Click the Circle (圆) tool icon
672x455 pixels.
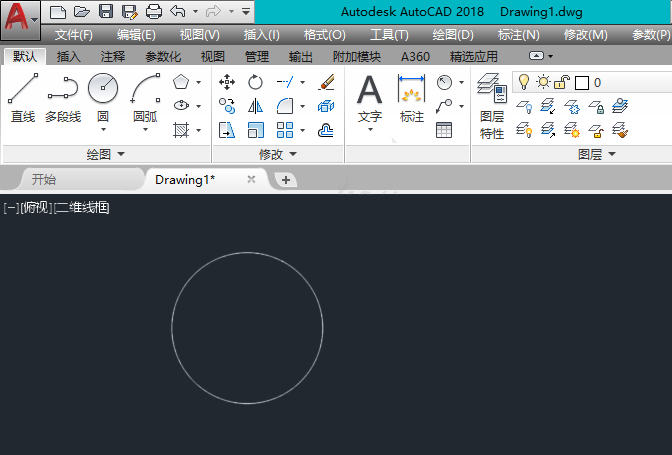[x=103, y=89]
